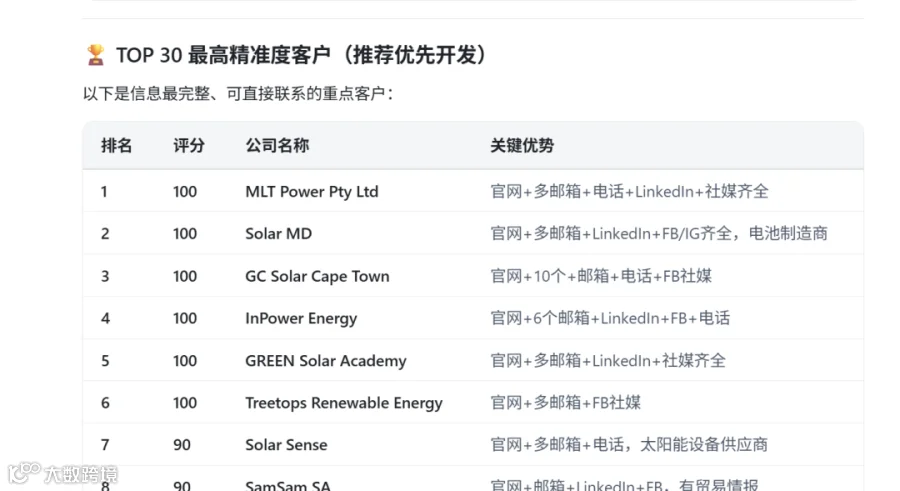Click the '评分' column header

point(189,146)
